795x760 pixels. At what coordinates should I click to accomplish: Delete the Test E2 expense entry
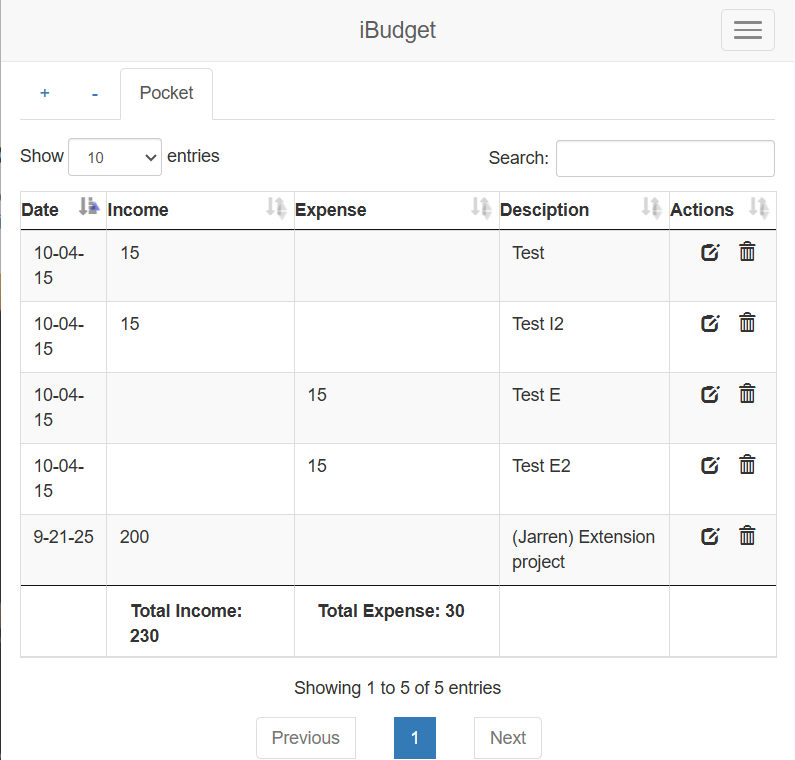point(747,465)
